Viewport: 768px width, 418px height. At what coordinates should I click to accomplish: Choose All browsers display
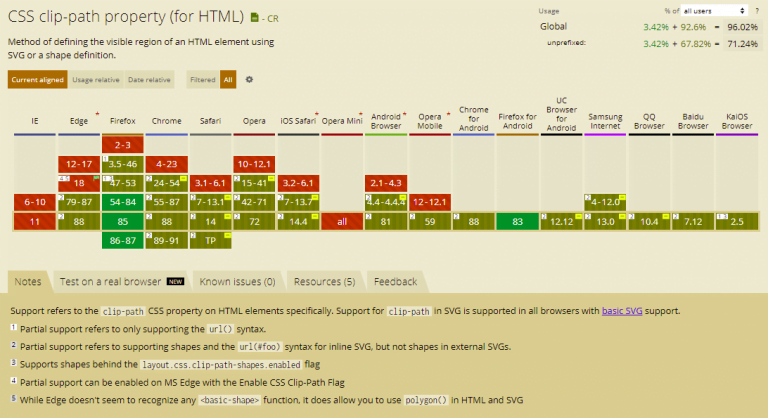[x=228, y=79]
